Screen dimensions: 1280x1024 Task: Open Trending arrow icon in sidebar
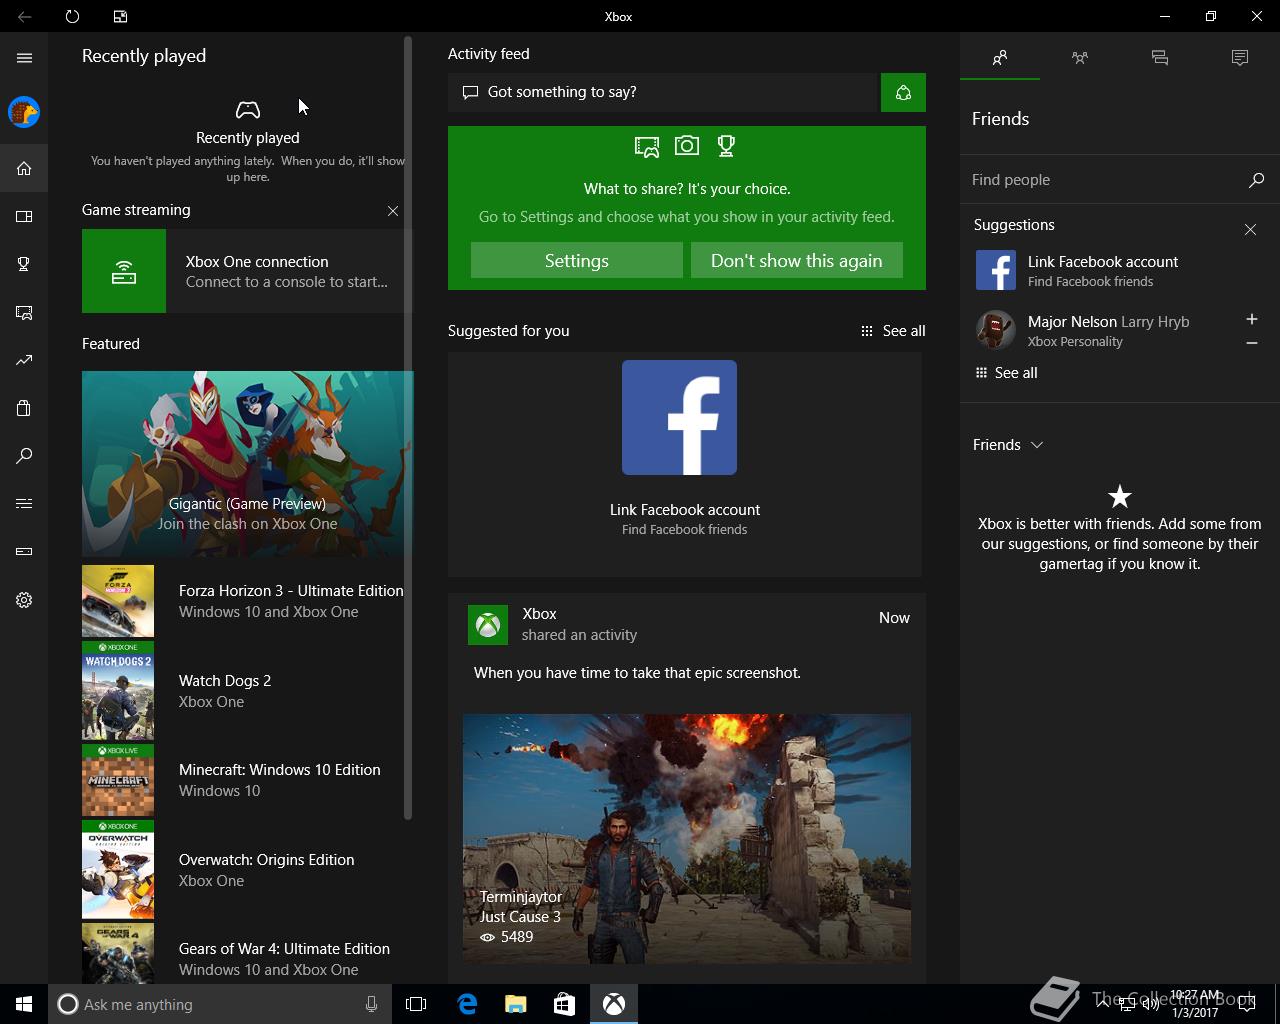tap(24, 360)
